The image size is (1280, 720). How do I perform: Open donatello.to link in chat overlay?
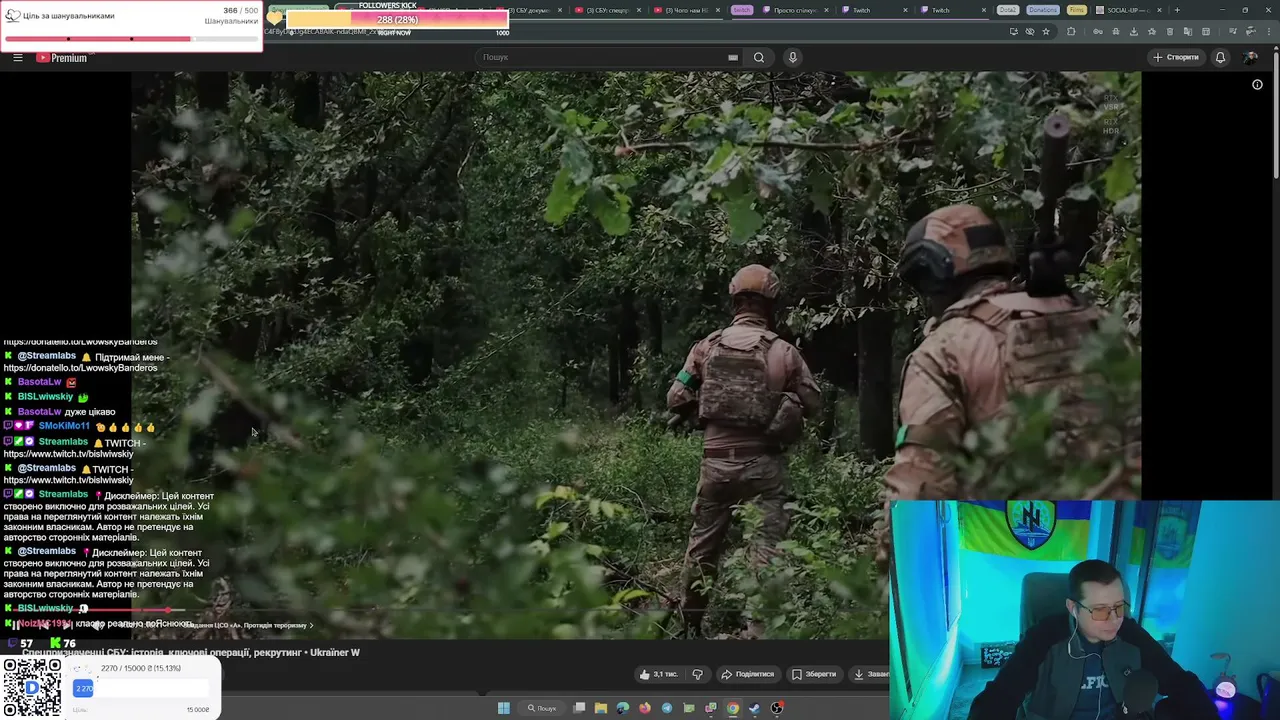[x=80, y=368]
